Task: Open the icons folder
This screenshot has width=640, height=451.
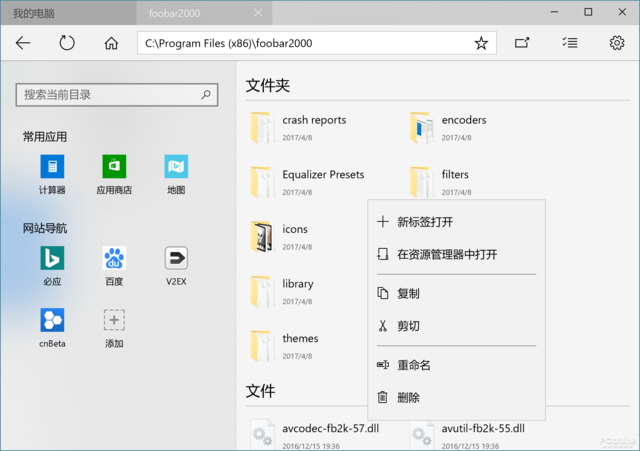Action: (x=279, y=237)
